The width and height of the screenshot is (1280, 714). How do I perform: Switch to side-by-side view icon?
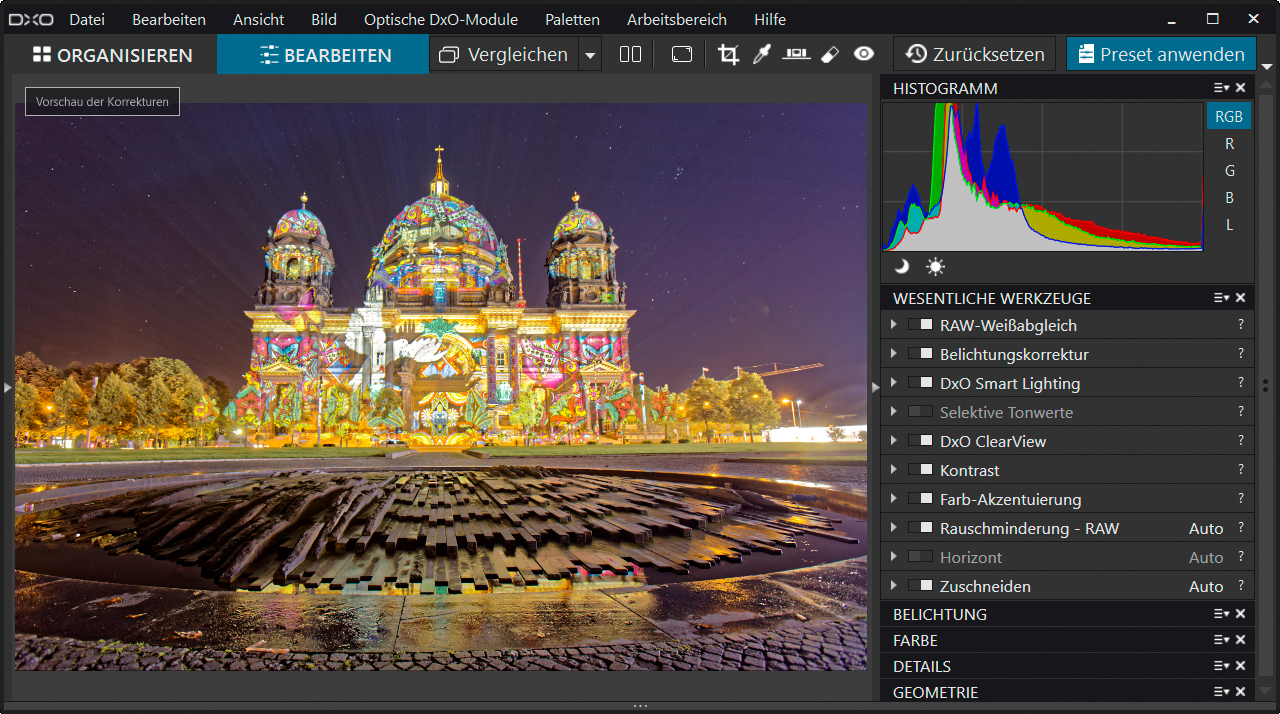click(x=630, y=55)
